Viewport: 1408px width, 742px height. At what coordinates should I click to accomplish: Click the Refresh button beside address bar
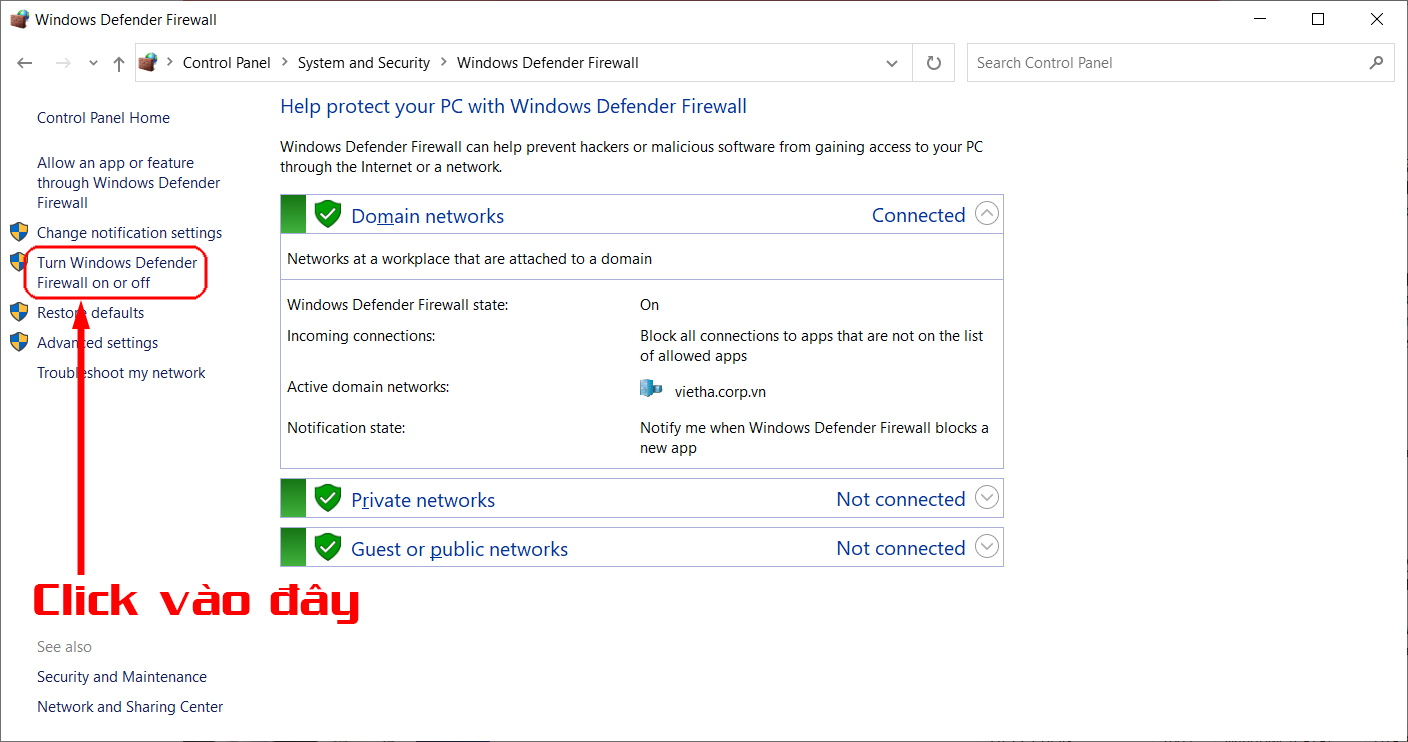934,63
